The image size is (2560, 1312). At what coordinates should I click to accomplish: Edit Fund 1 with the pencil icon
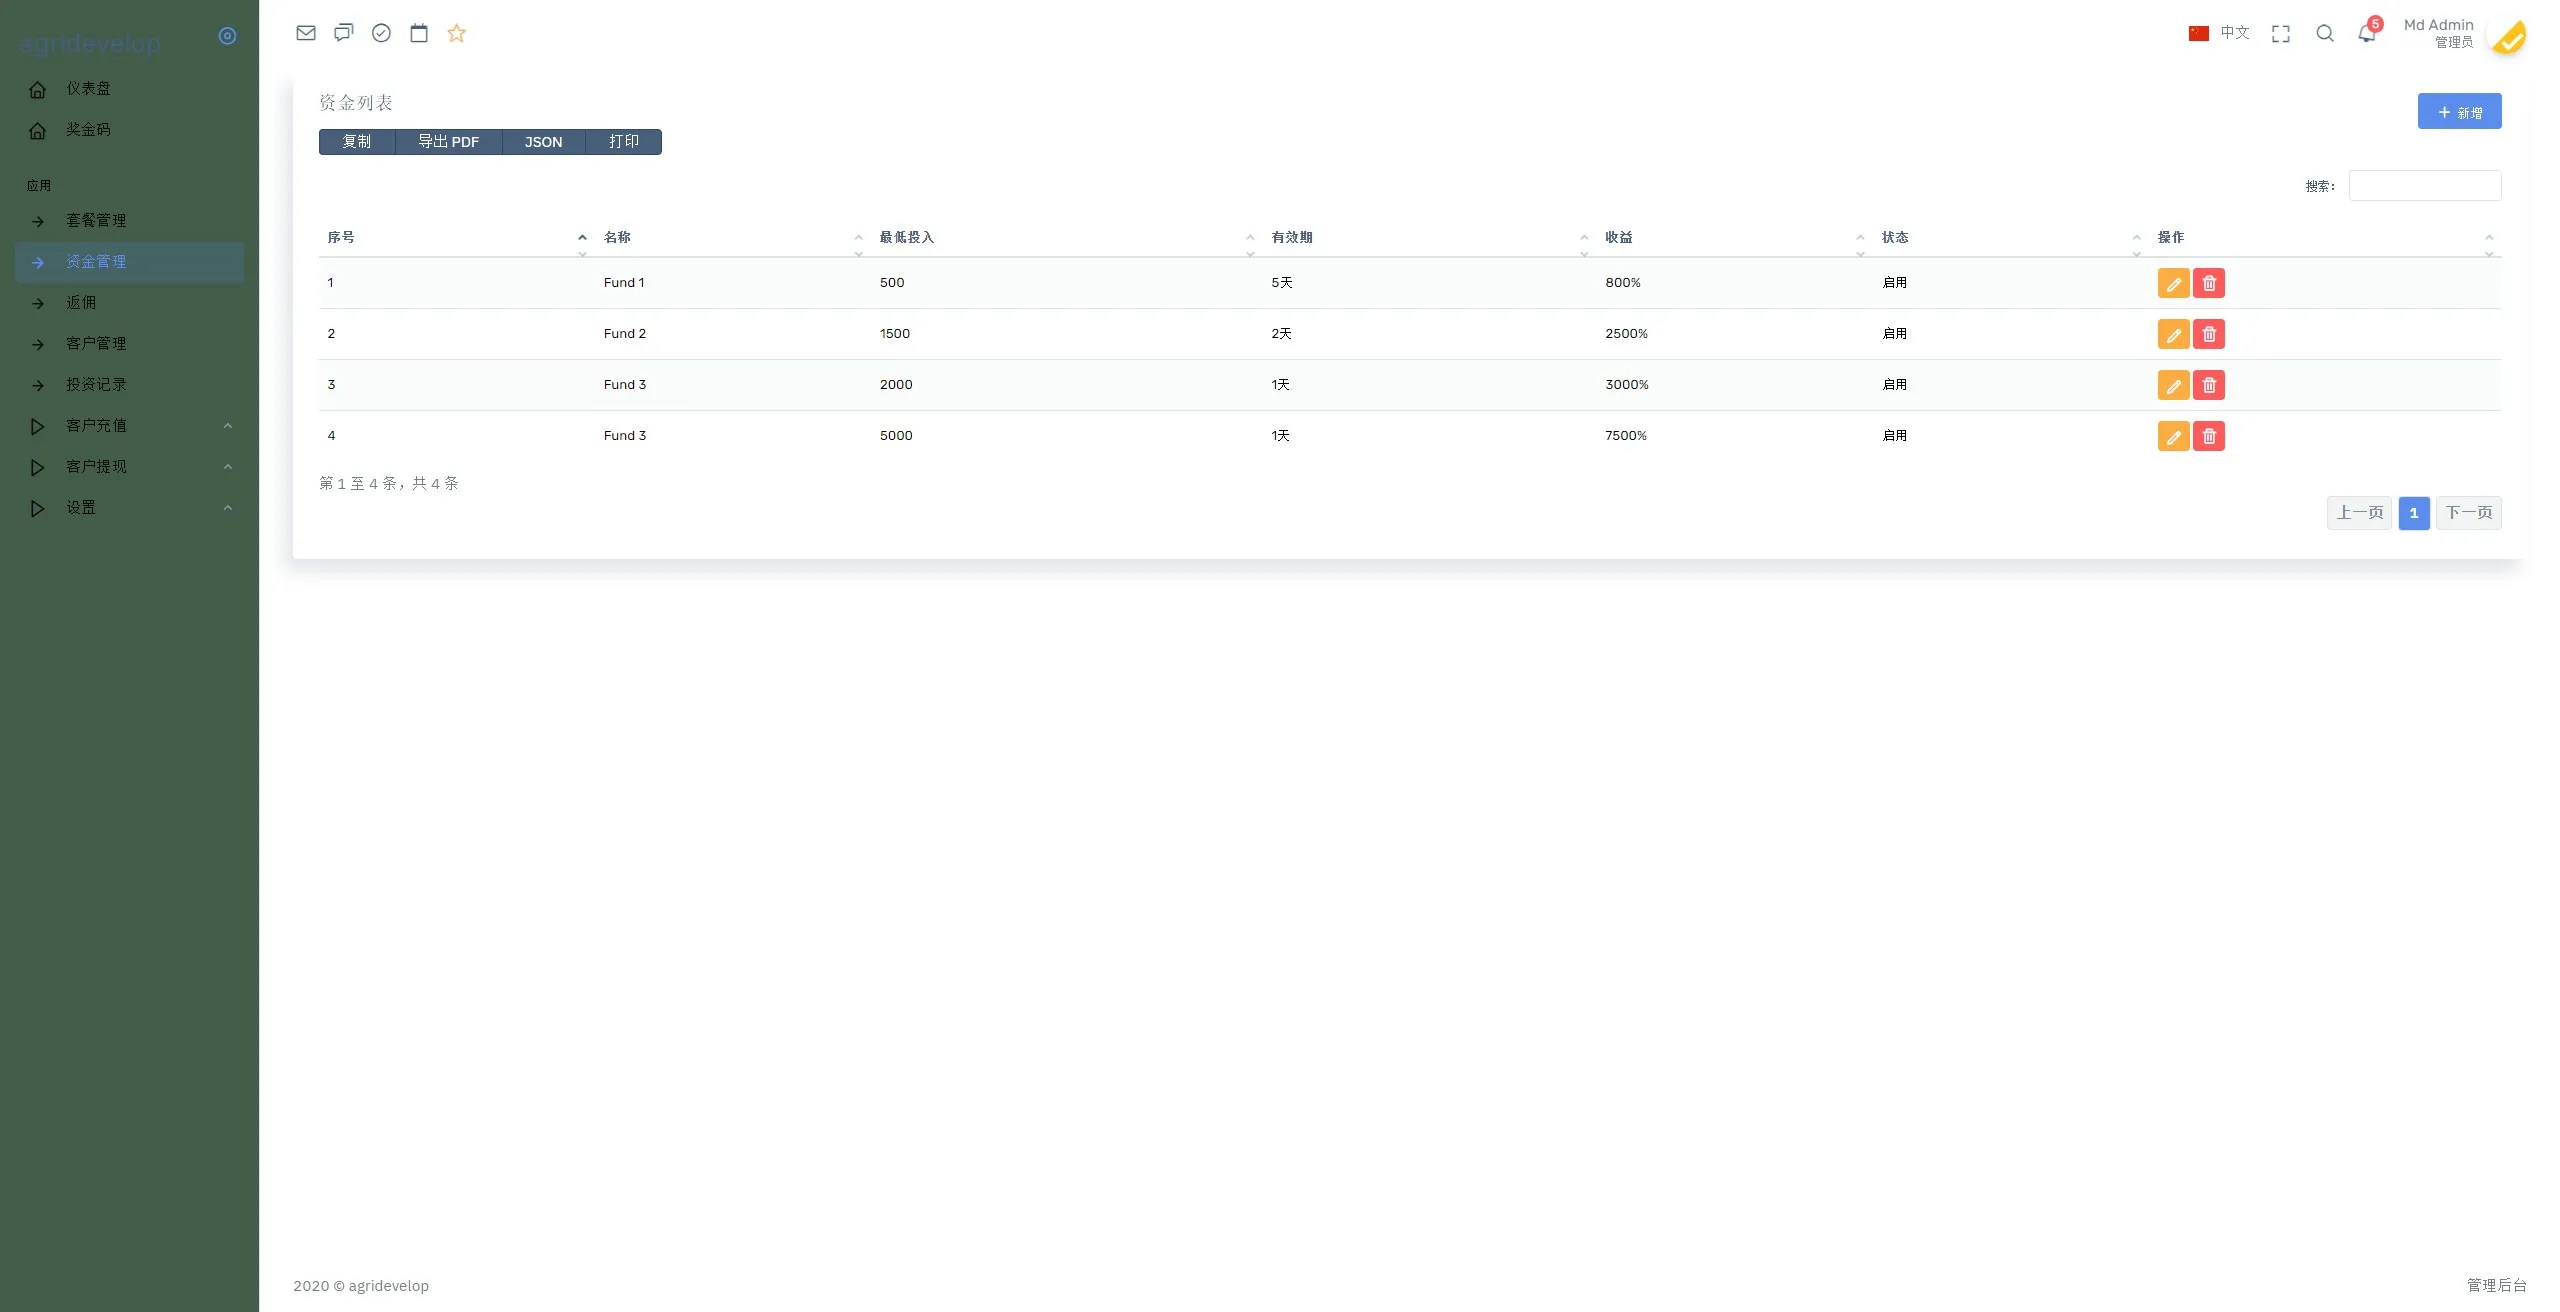click(2173, 283)
